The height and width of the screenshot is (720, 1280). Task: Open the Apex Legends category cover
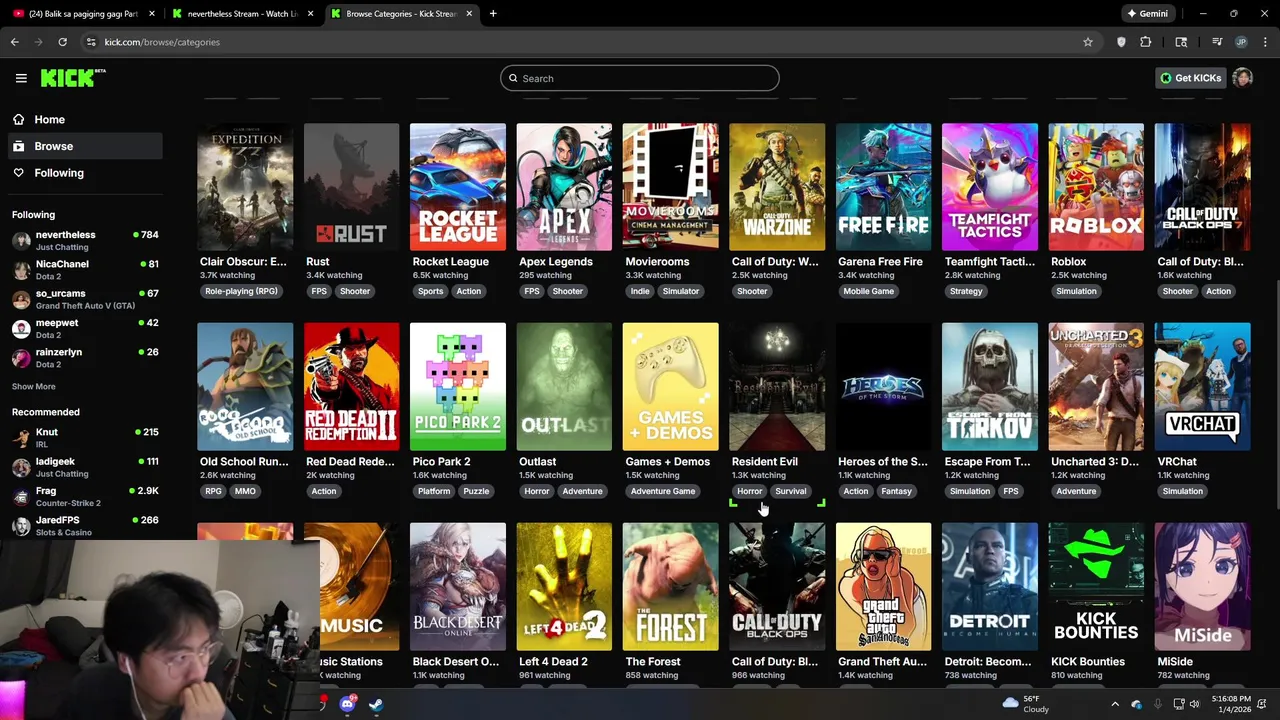[564, 187]
